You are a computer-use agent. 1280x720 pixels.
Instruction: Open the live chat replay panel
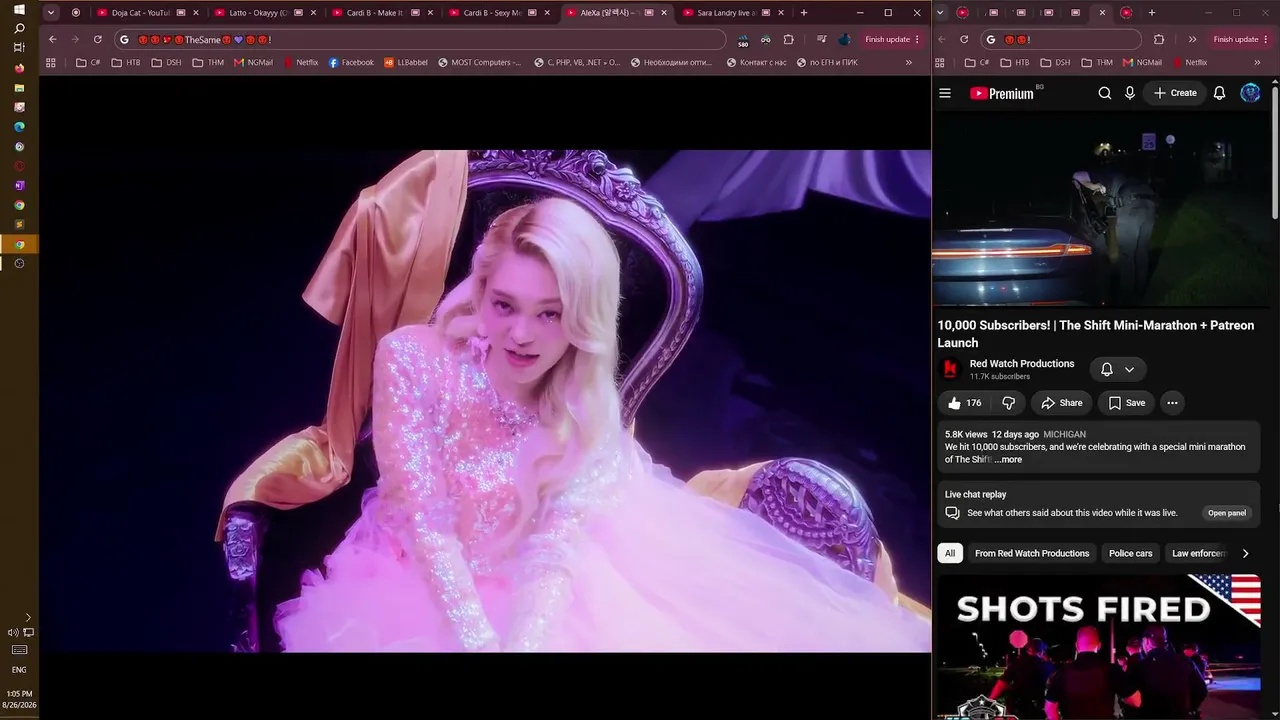1227,513
